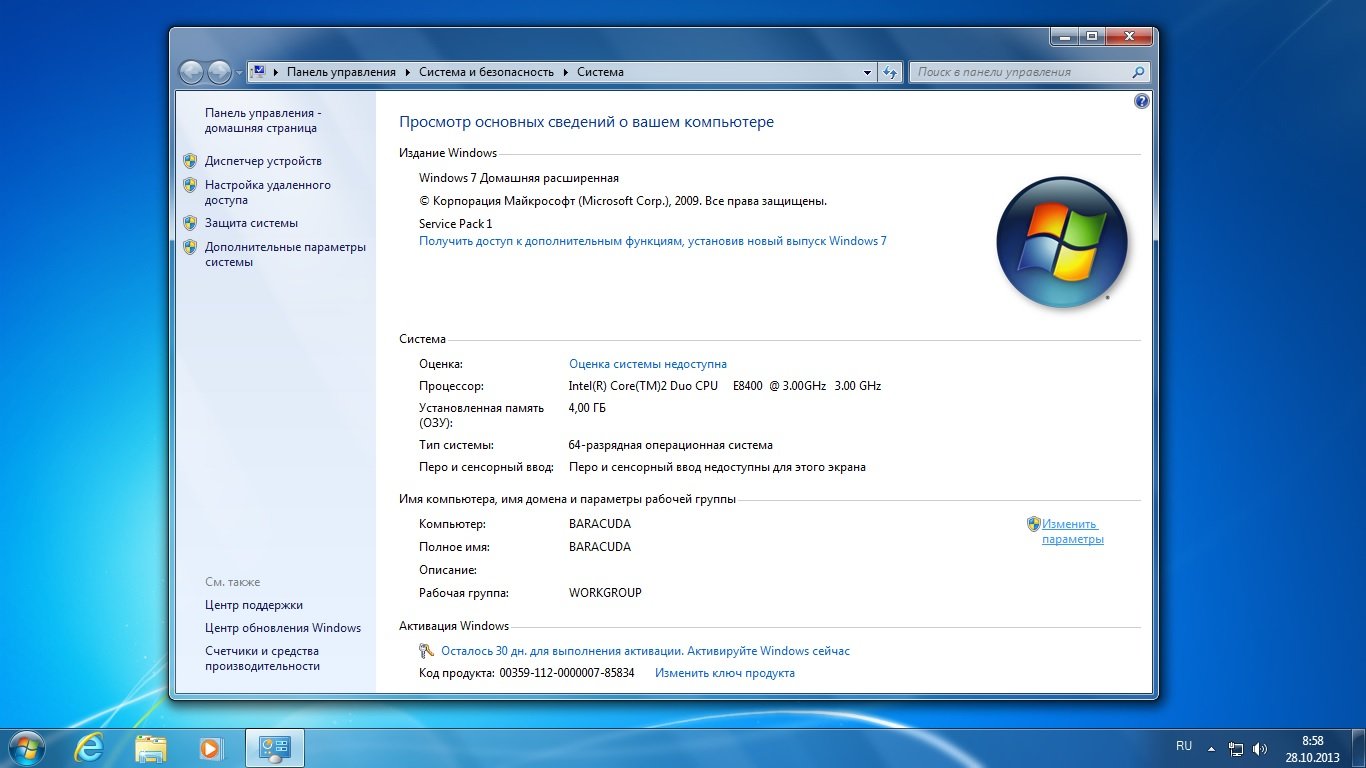Image resolution: width=1366 pixels, height=768 pixels.
Task: Select the 64-разрядная операционная система text
Action: coord(671,445)
